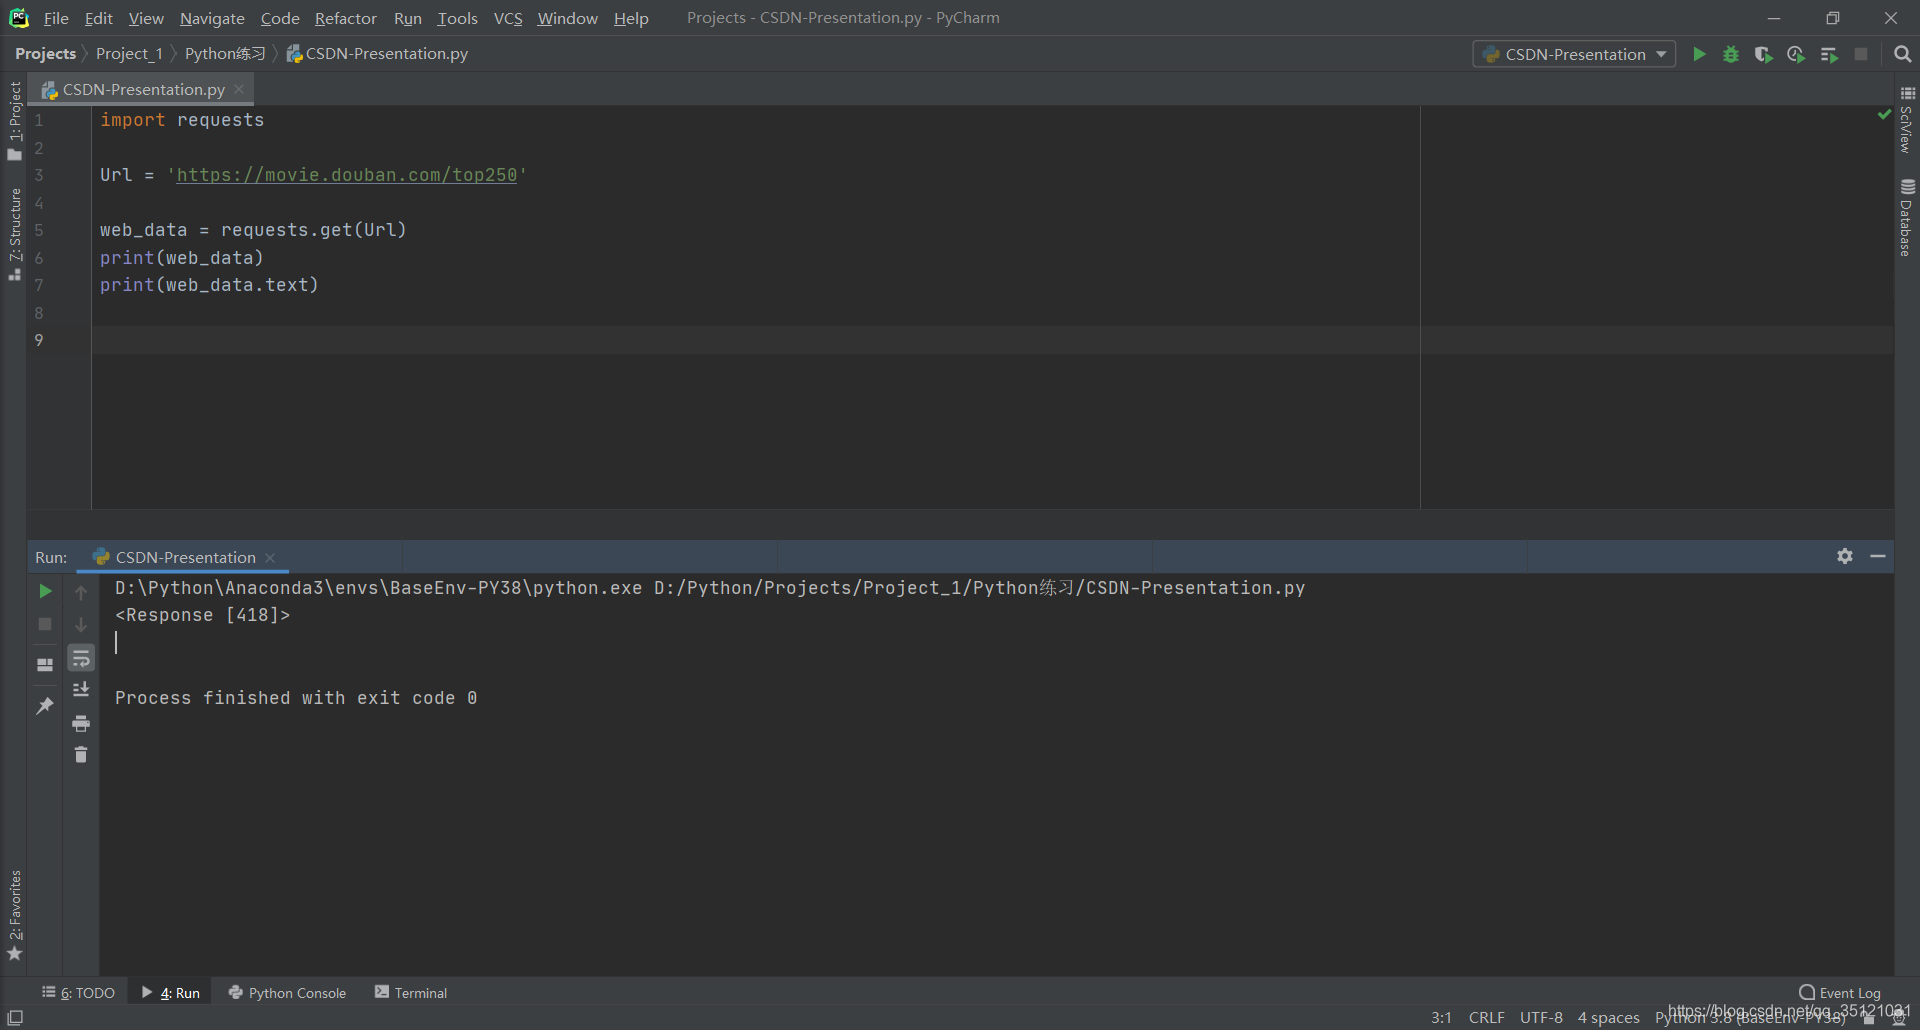Open the Run menu
Screen dimensions: 1920x1030
tap(408, 18)
